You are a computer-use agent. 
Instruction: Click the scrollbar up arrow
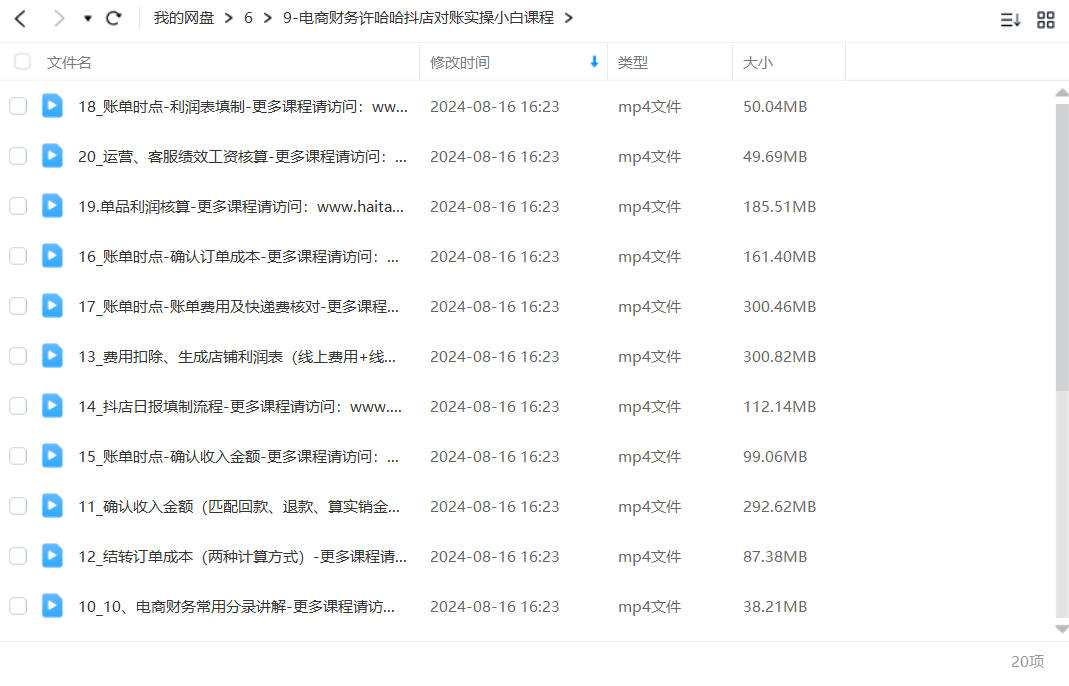click(x=1062, y=93)
